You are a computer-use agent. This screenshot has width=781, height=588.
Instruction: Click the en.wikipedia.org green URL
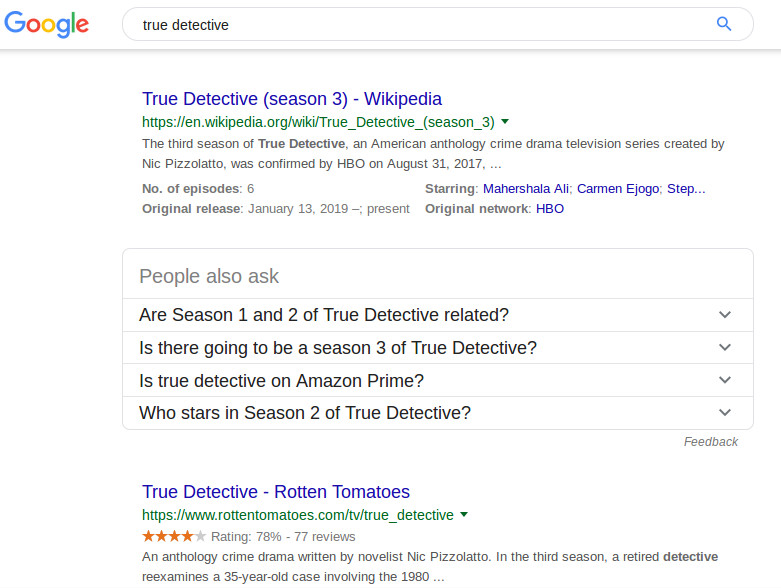318,122
